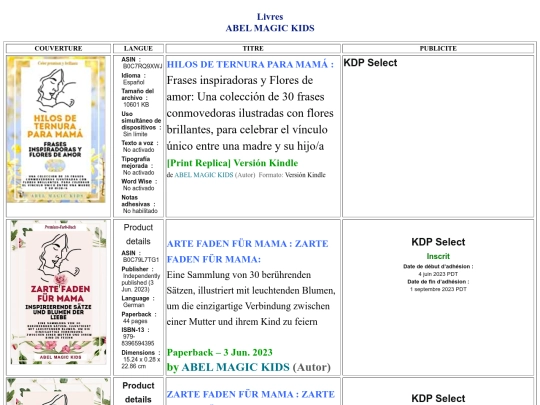Select the '15.24 x 0.28 x 22.86 cm' dimensions text
Viewport: 540px width, 405px height.
pyautogui.click(x=141, y=363)
